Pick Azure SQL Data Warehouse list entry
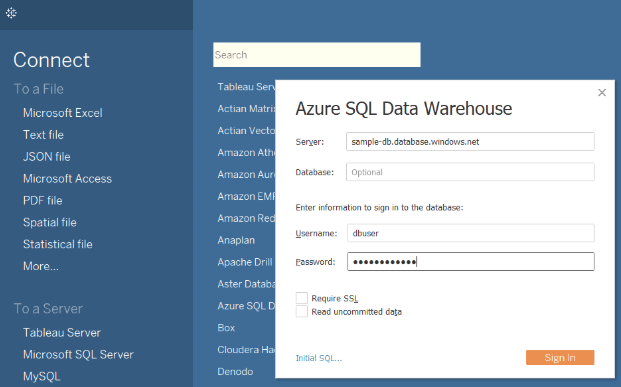The height and width of the screenshot is (387, 621). [x=246, y=306]
